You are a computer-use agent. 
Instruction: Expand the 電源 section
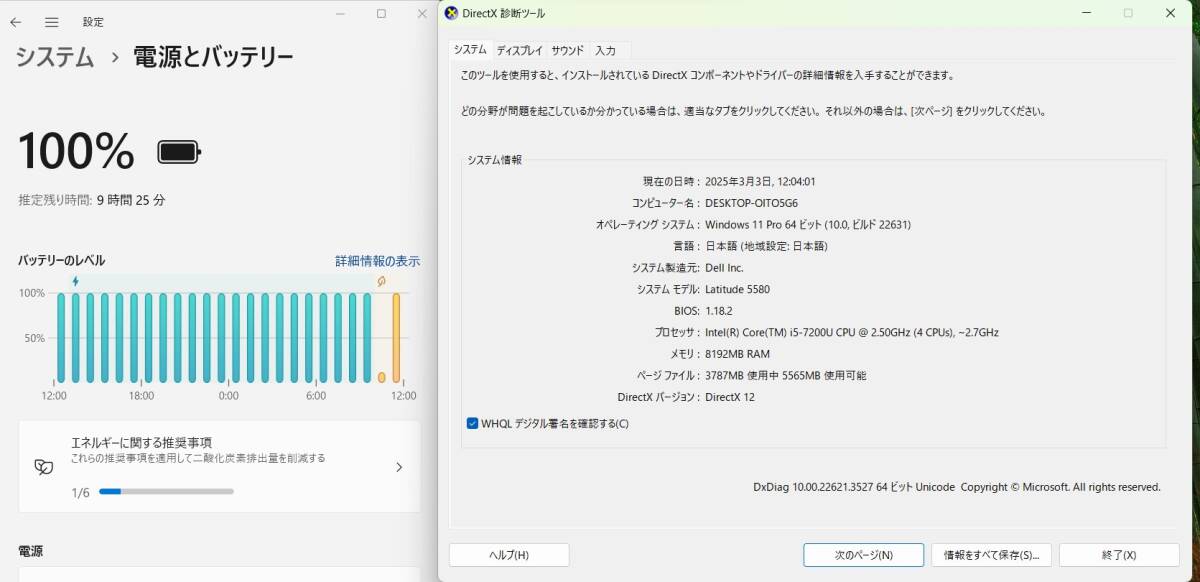tap(30, 551)
